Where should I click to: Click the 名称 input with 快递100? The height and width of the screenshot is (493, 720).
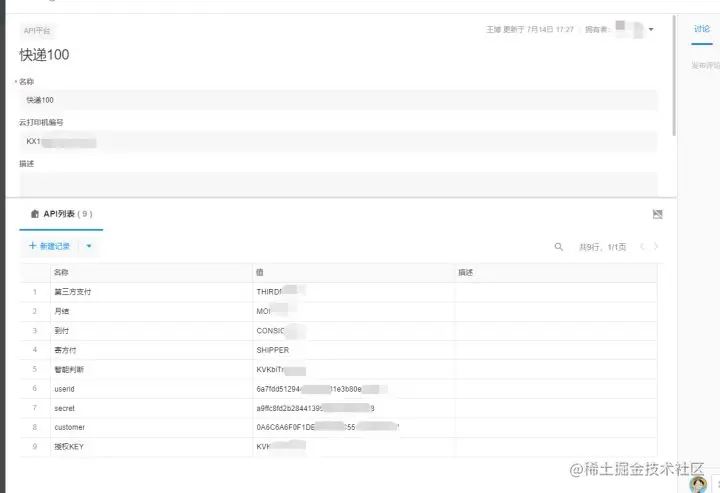point(338,100)
